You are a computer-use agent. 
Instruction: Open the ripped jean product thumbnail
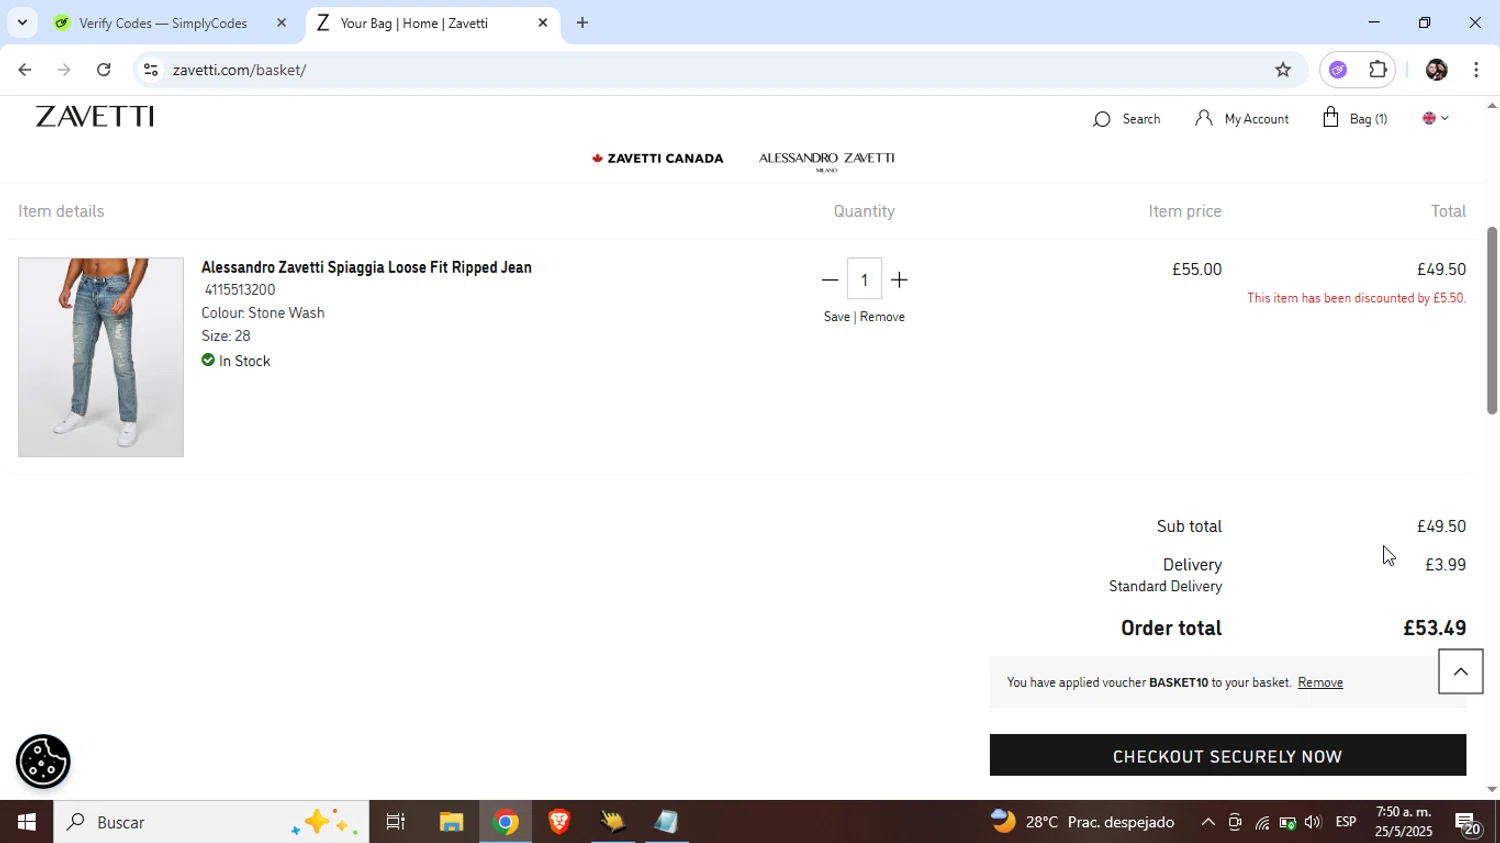tap(101, 357)
